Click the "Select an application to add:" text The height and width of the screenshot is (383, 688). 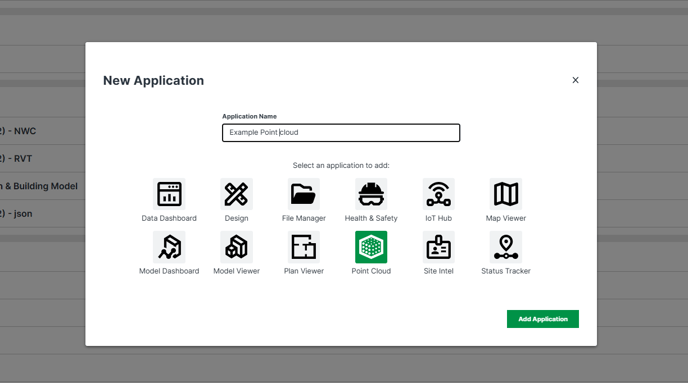click(x=341, y=165)
